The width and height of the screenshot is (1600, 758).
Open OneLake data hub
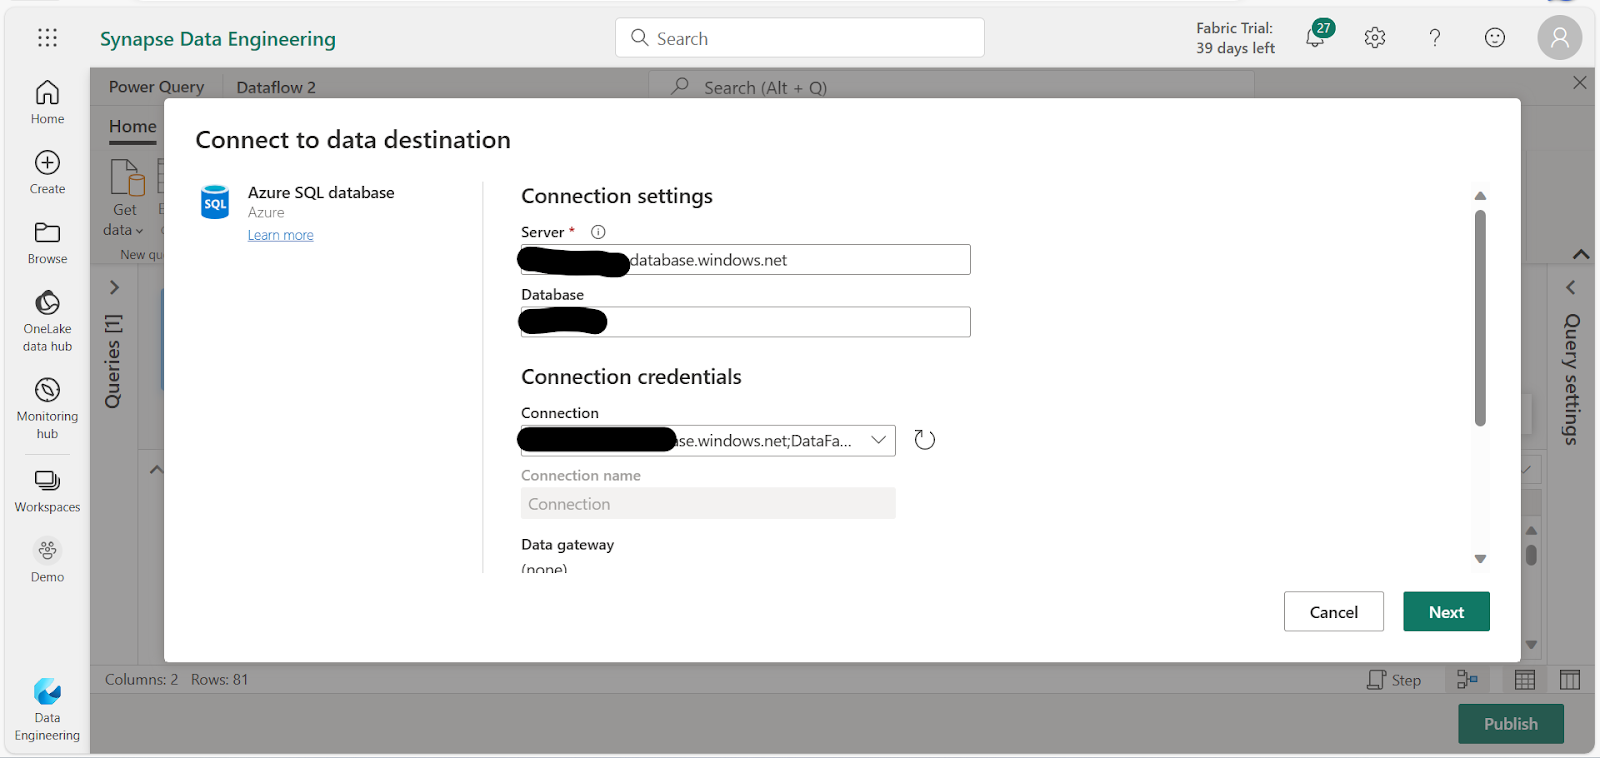coord(47,321)
